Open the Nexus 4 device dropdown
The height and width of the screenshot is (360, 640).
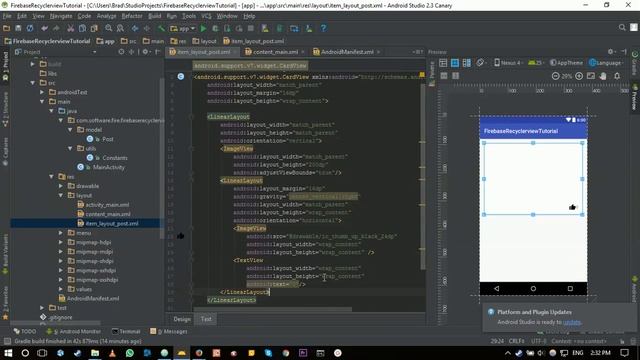click(x=508, y=63)
